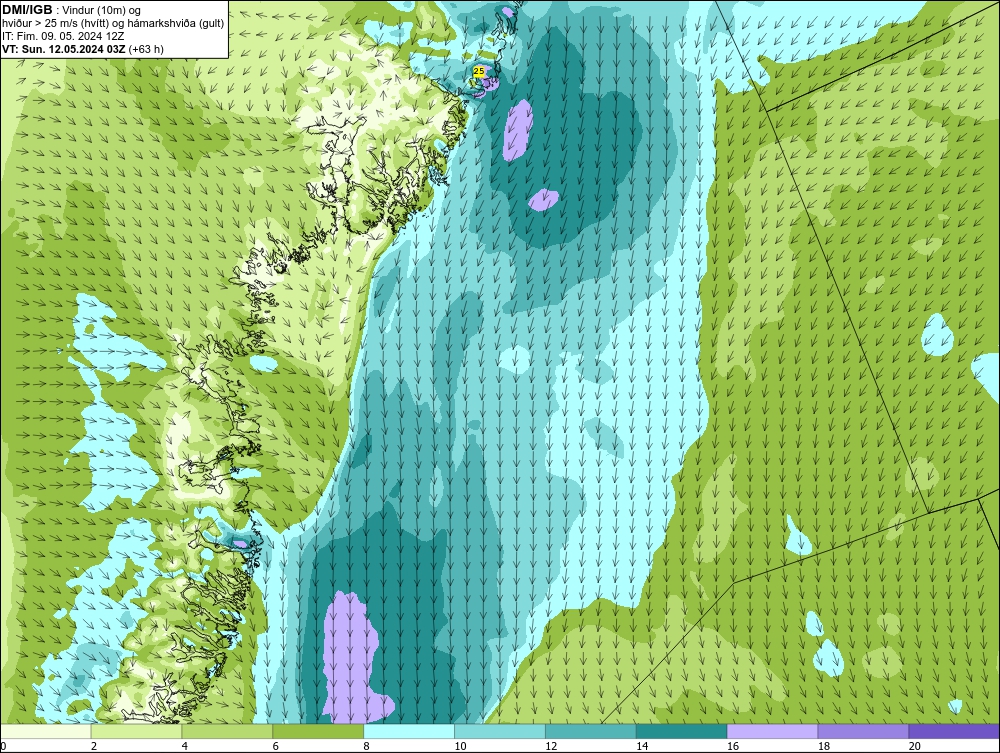Click the 16–18 m/s light purple swatch
1000x753 pixels.
point(772,731)
